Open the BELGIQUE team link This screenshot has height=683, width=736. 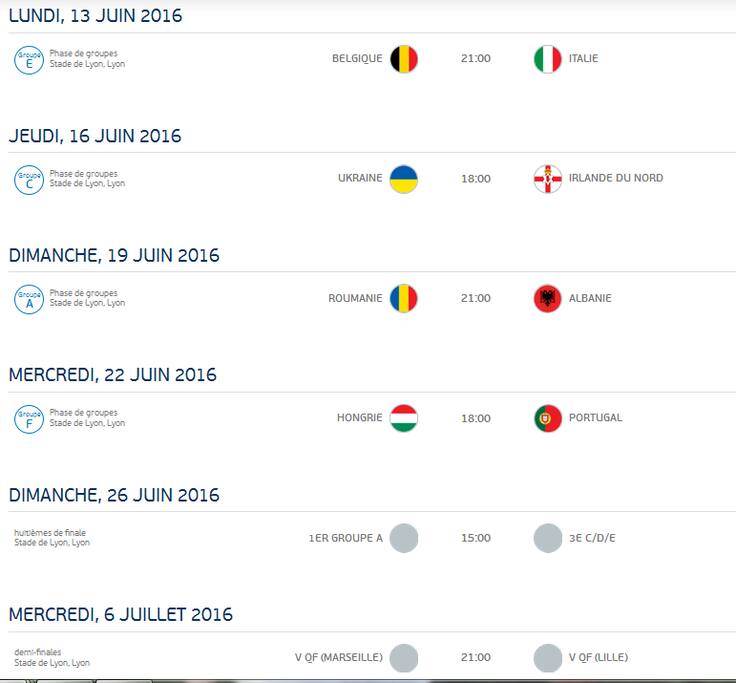point(357,59)
